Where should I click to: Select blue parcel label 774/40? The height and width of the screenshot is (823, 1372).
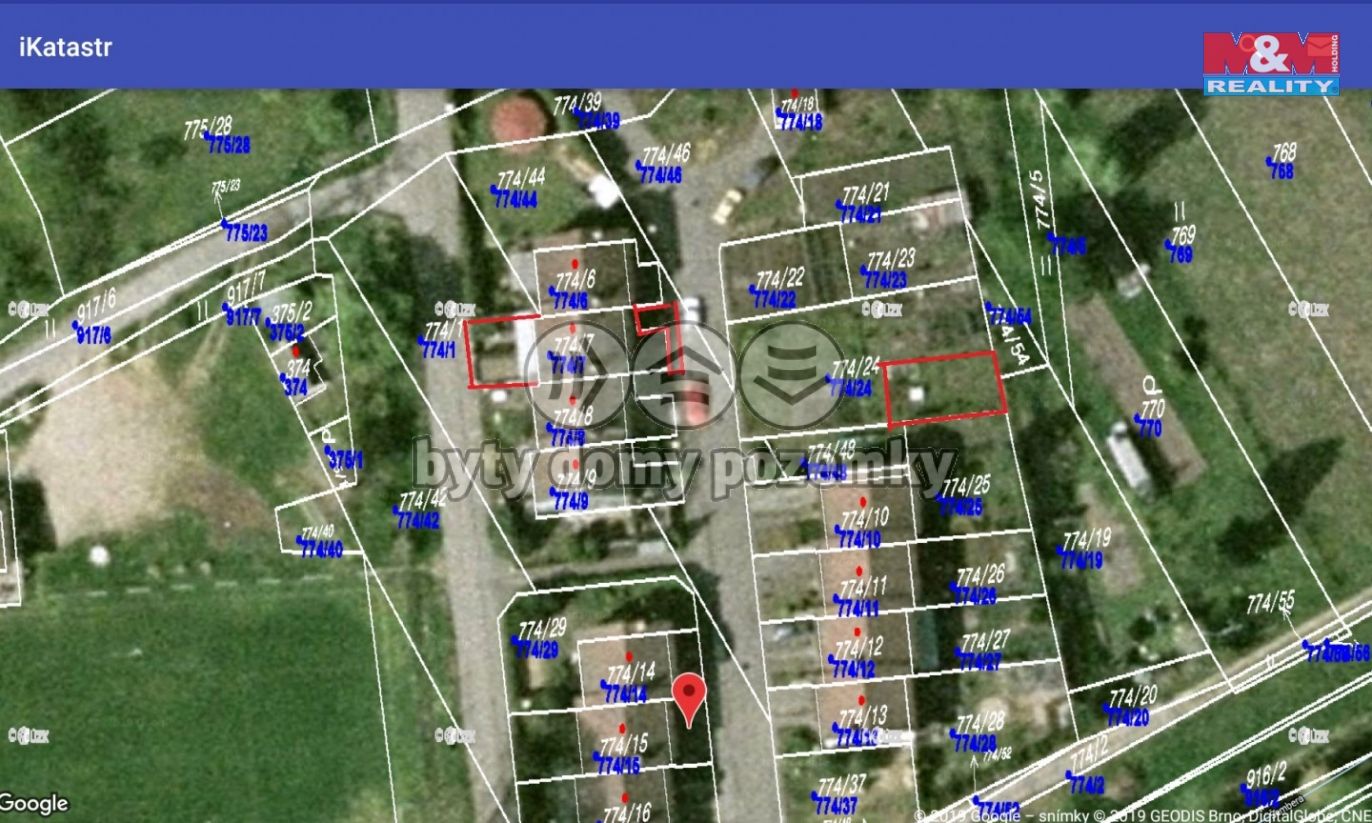click(x=320, y=548)
